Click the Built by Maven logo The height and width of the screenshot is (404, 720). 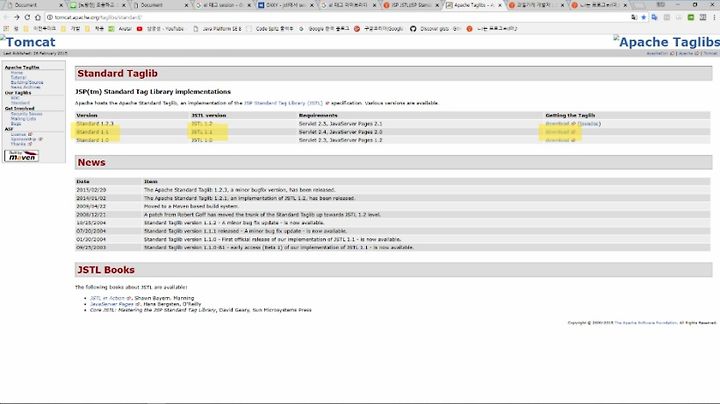coord(22,156)
